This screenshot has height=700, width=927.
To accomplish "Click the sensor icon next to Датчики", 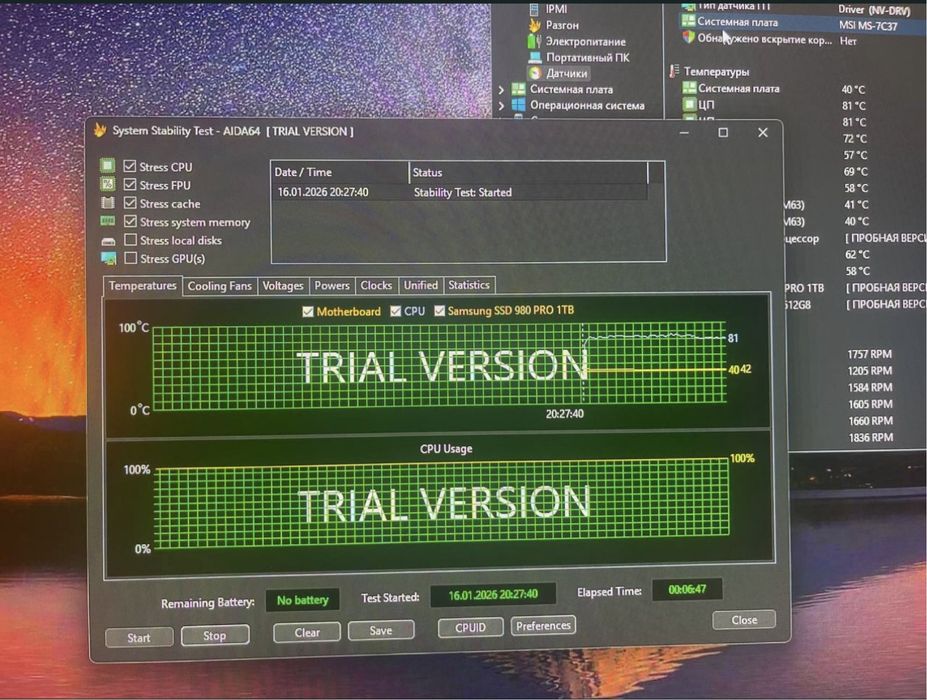I will coord(535,73).
